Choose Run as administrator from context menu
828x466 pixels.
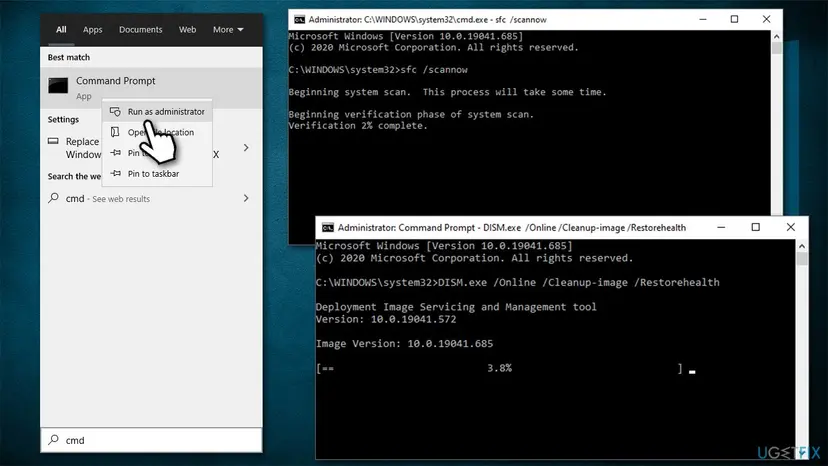pos(157,111)
